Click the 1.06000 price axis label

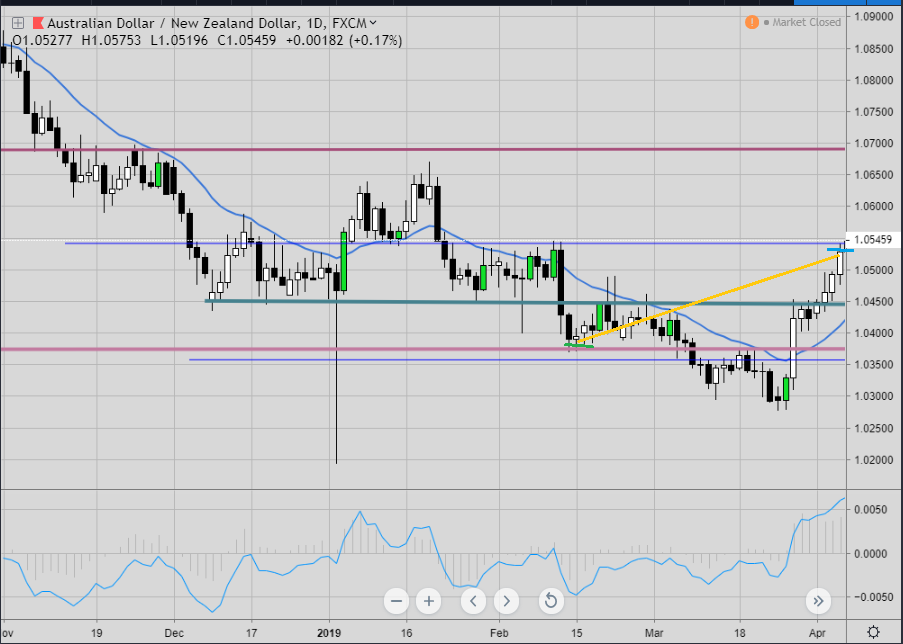click(874, 207)
